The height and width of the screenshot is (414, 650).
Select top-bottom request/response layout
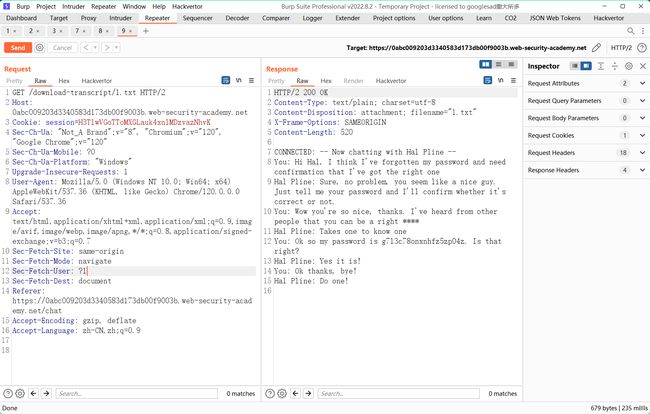[x=499, y=64]
